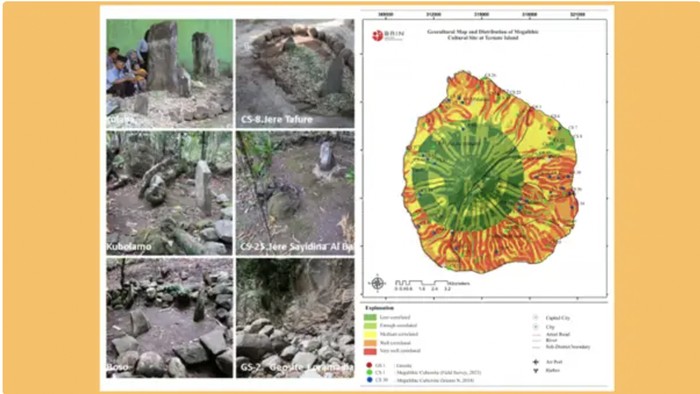This screenshot has width=700, height=394.
Task: Open the GS-2 Geosite photo
Action: (295, 318)
